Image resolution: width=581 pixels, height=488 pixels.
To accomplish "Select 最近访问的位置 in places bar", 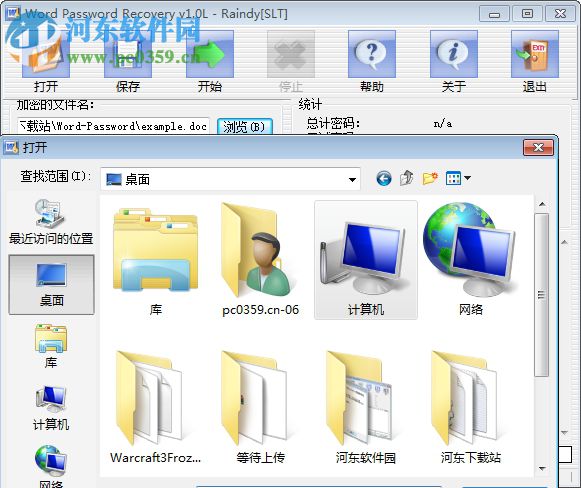I will pyautogui.click(x=51, y=222).
